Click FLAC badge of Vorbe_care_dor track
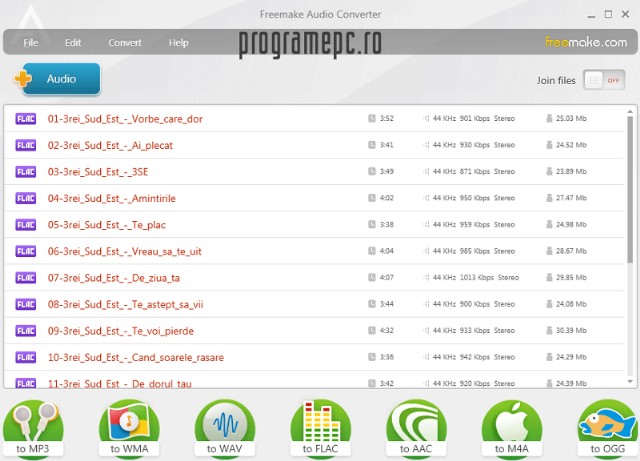The width and height of the screenshot is (640, 461). point(26,119)
